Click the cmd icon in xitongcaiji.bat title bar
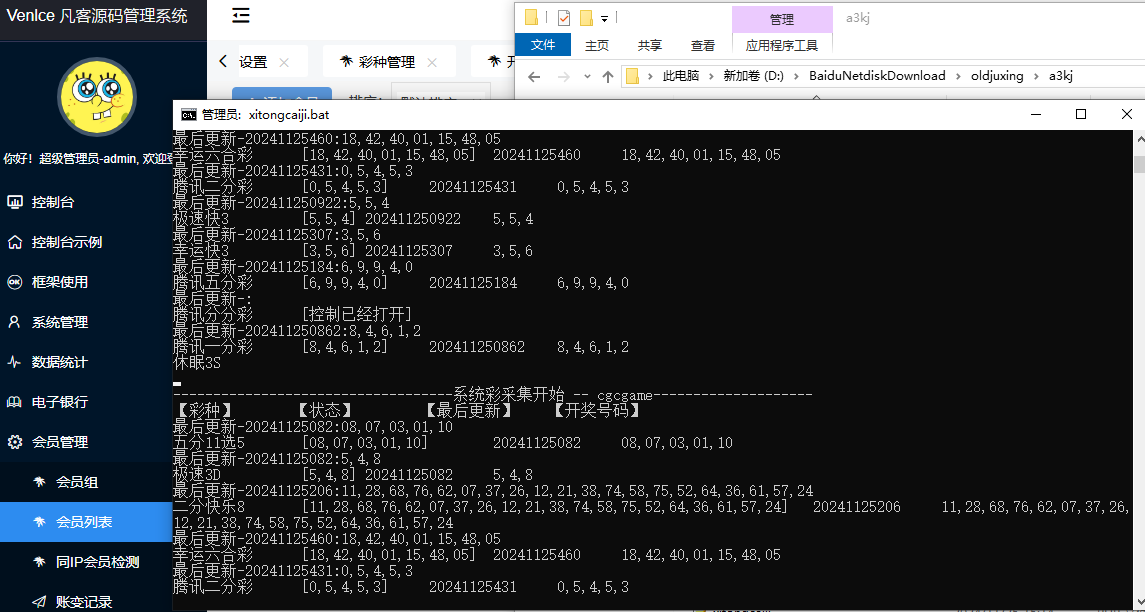 pyautogui.click(x=189, y=114)
